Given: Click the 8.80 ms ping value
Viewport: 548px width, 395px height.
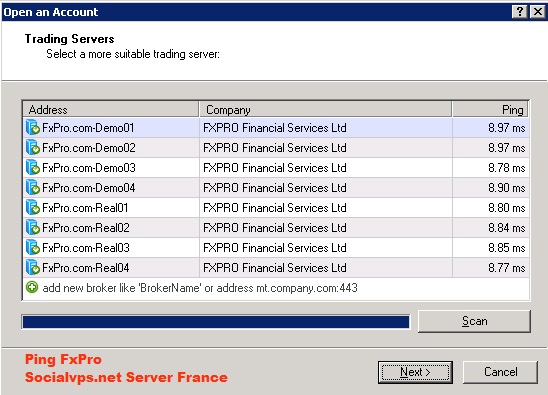Looking at the screenshot, I should pos(507,208).
